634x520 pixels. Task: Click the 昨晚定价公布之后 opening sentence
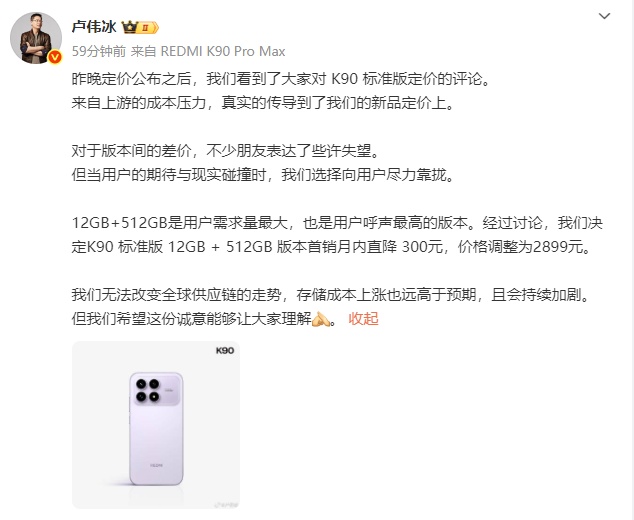coord(281,78)
